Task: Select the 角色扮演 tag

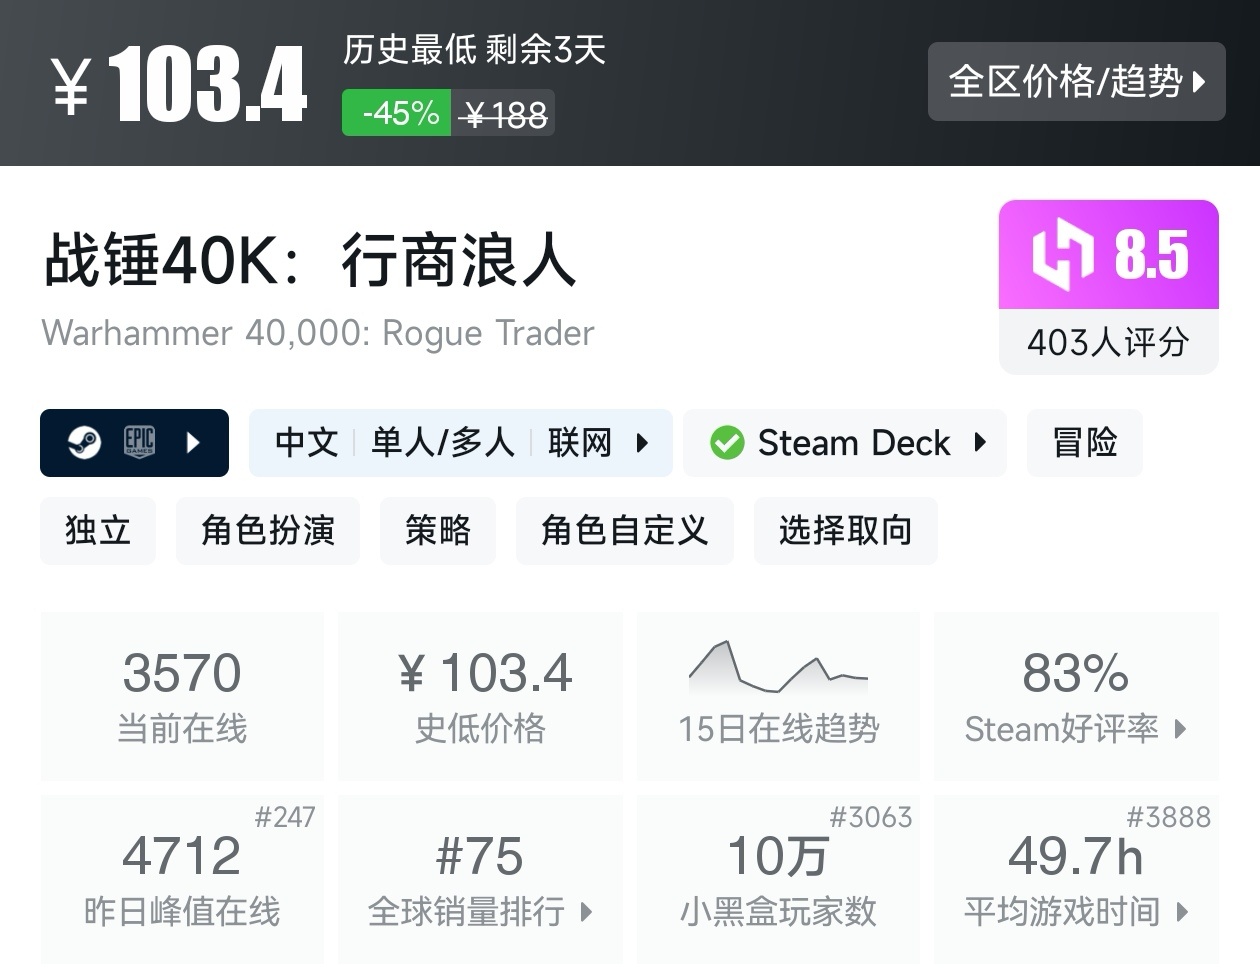Action: pos(268,530)
